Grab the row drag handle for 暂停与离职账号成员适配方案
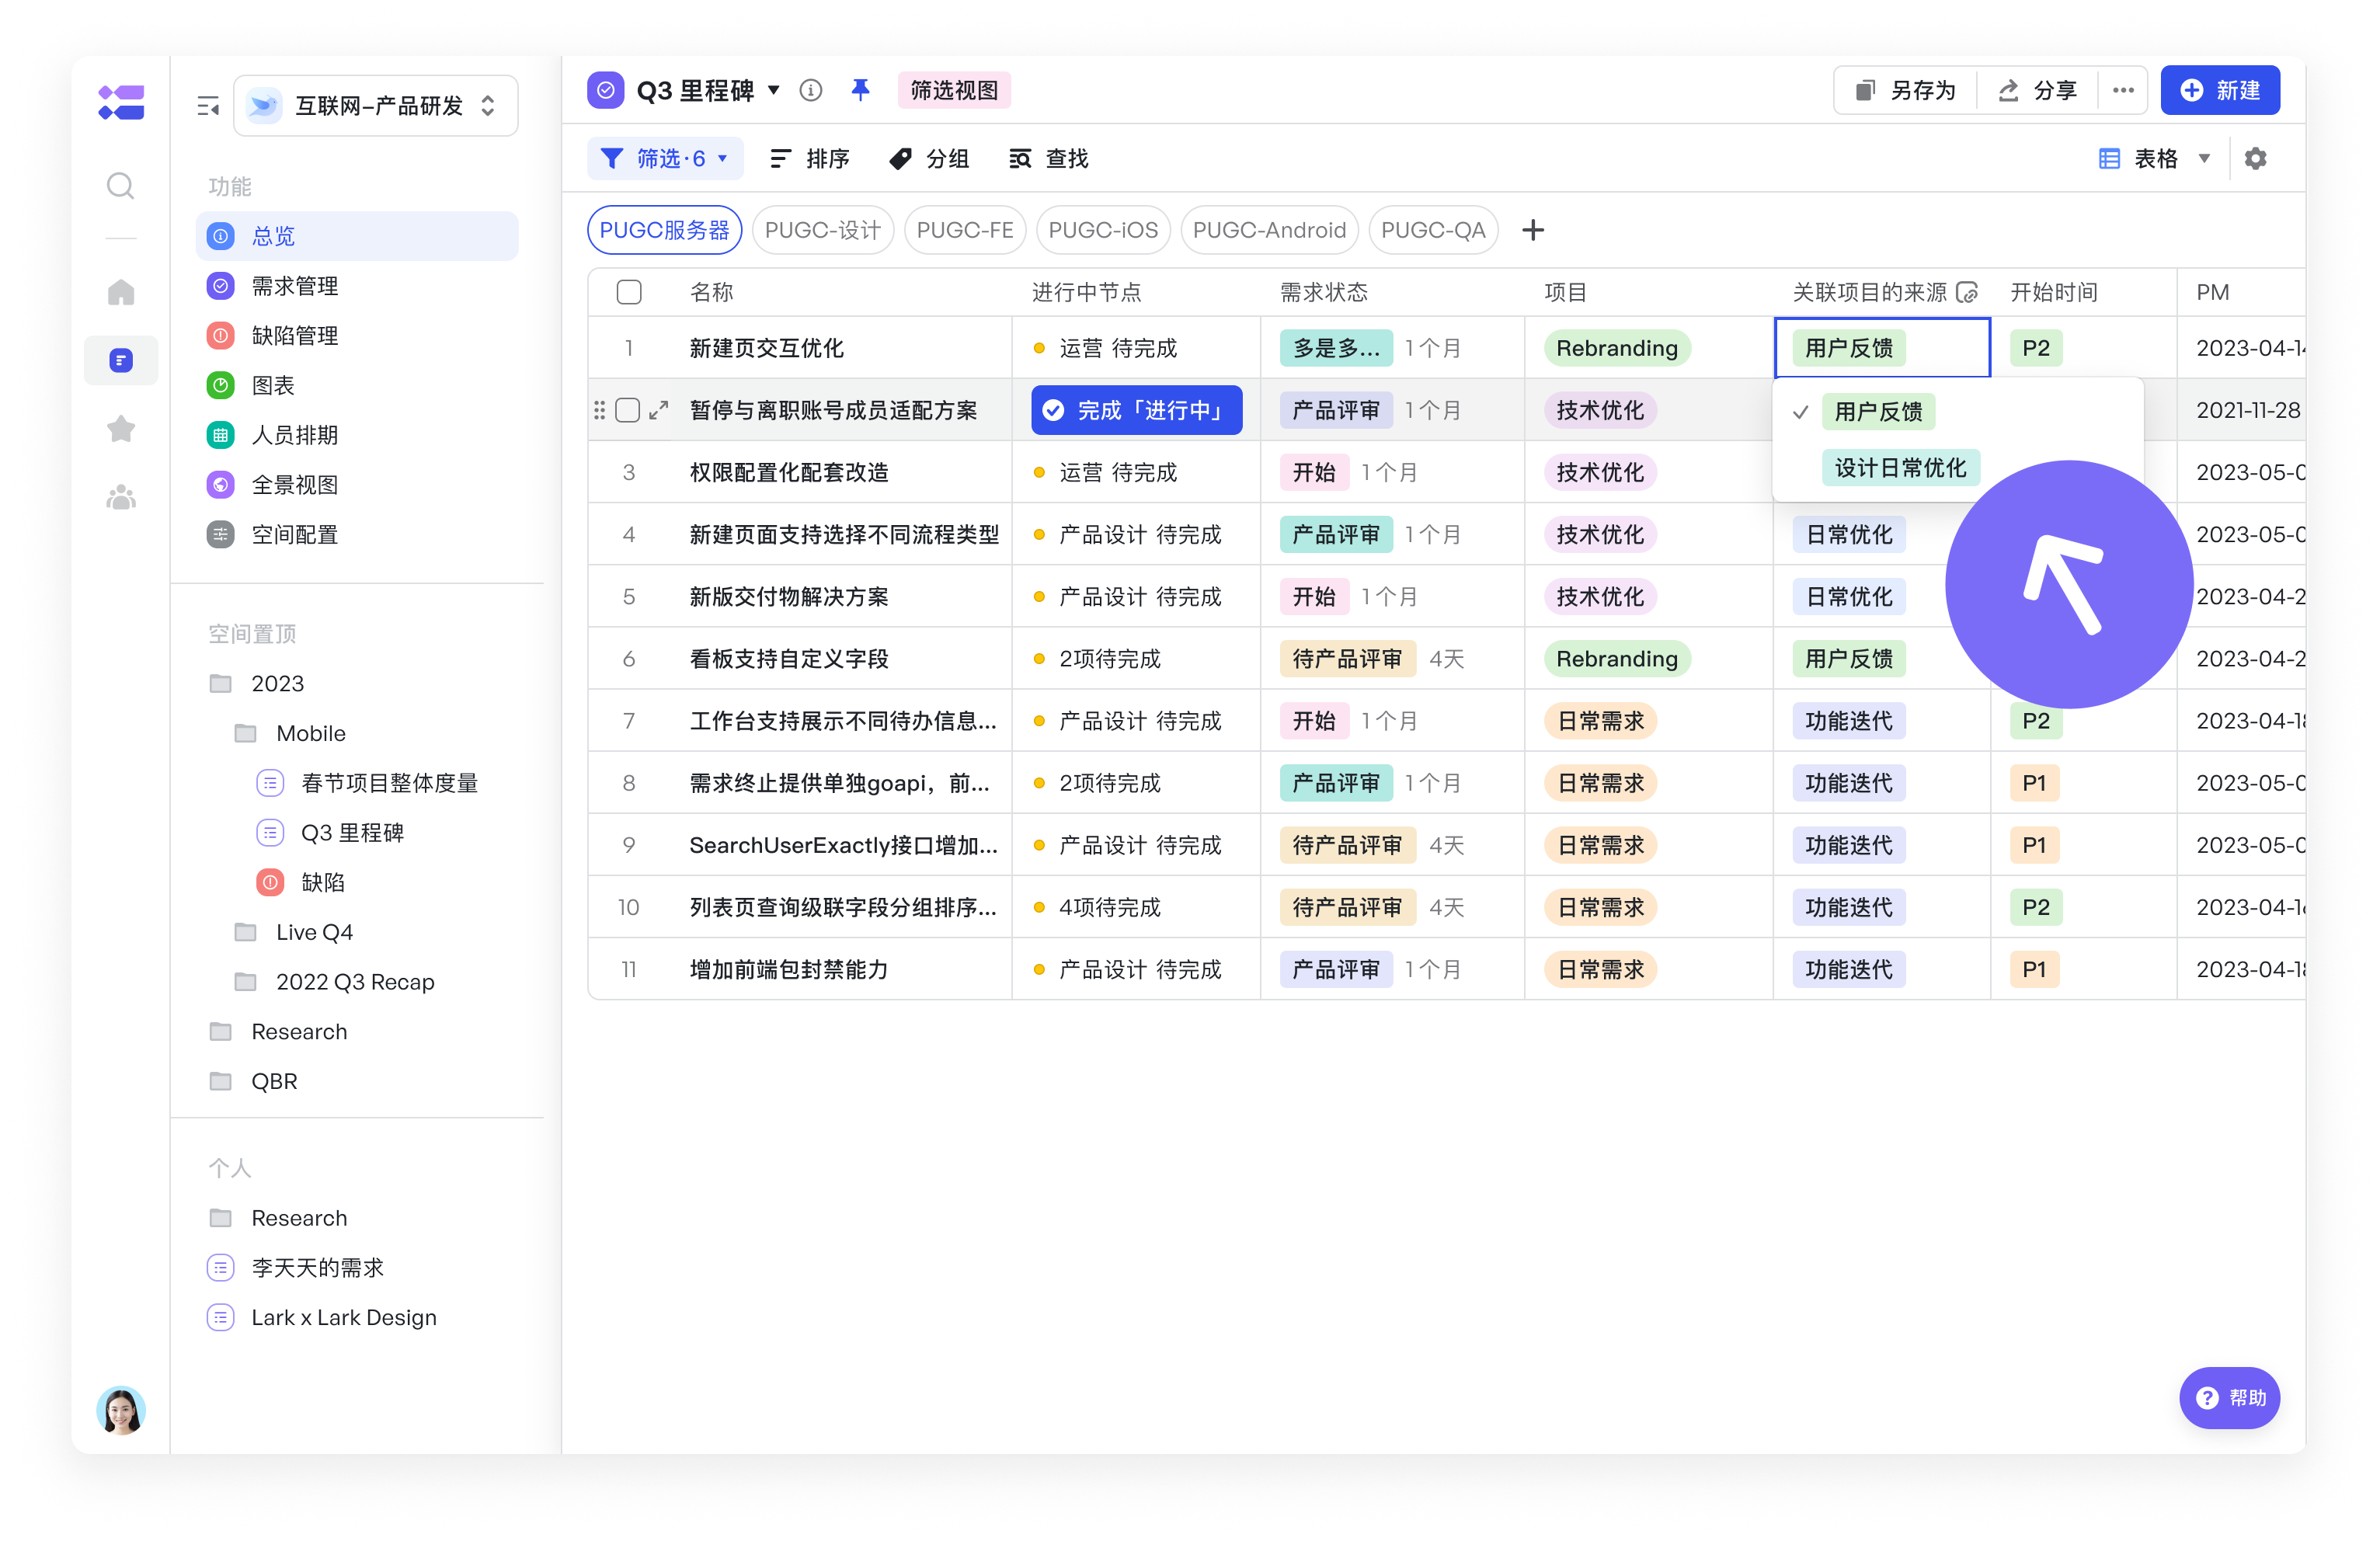This screenshot has height=1541, width=2380. pyautogui.click(x=599, y=411)
